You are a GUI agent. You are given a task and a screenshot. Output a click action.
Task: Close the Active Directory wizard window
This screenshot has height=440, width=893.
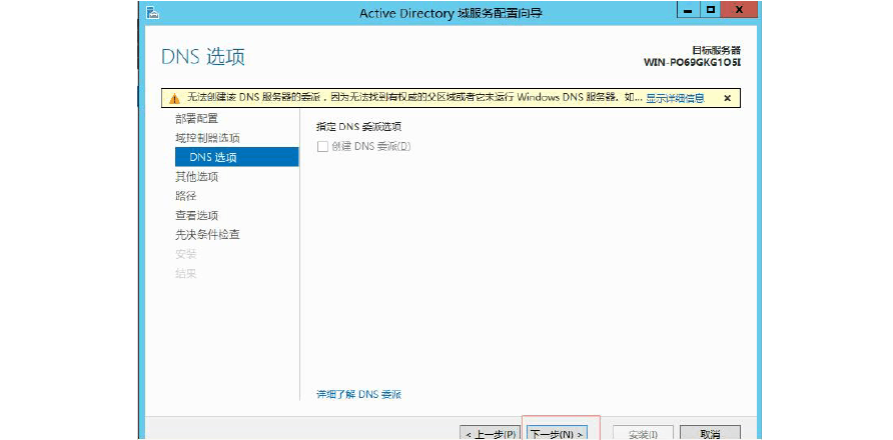point(739,10)
